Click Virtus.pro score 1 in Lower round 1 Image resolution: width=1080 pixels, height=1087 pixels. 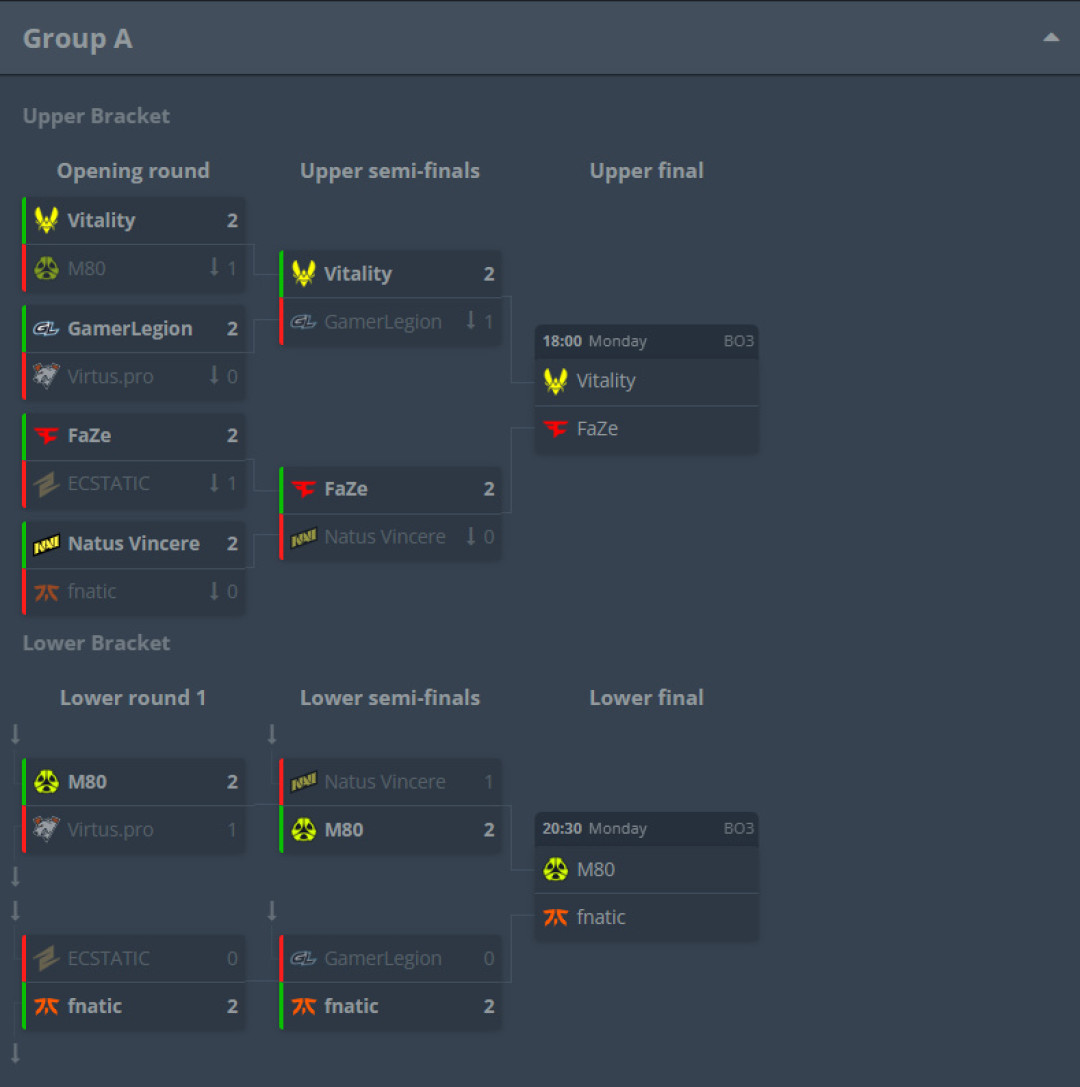pos(232,830)
